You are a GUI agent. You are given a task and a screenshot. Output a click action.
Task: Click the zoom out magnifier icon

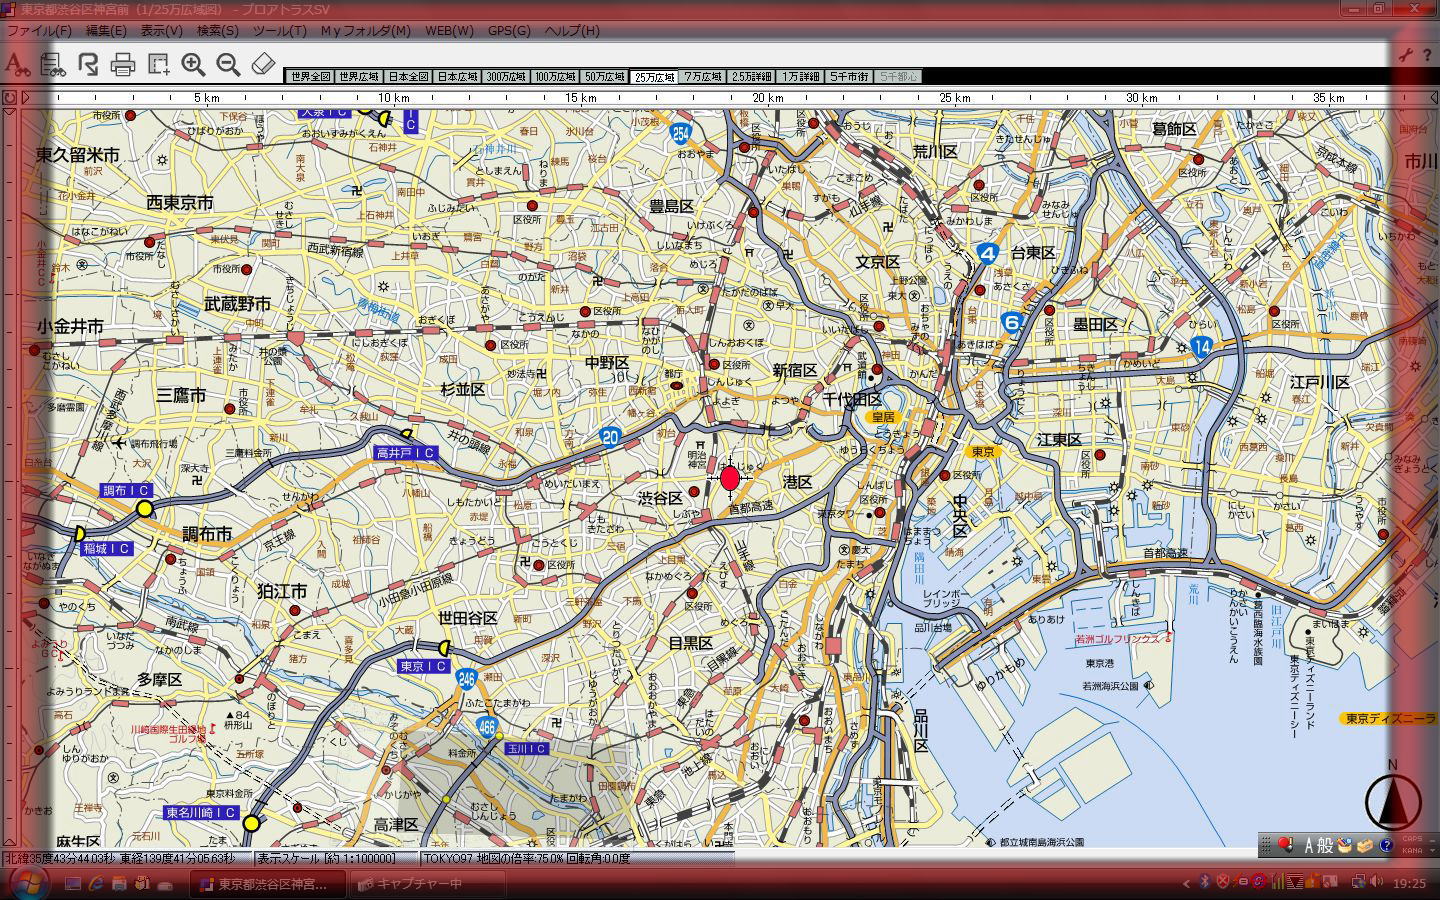click(x=228, y=65)
